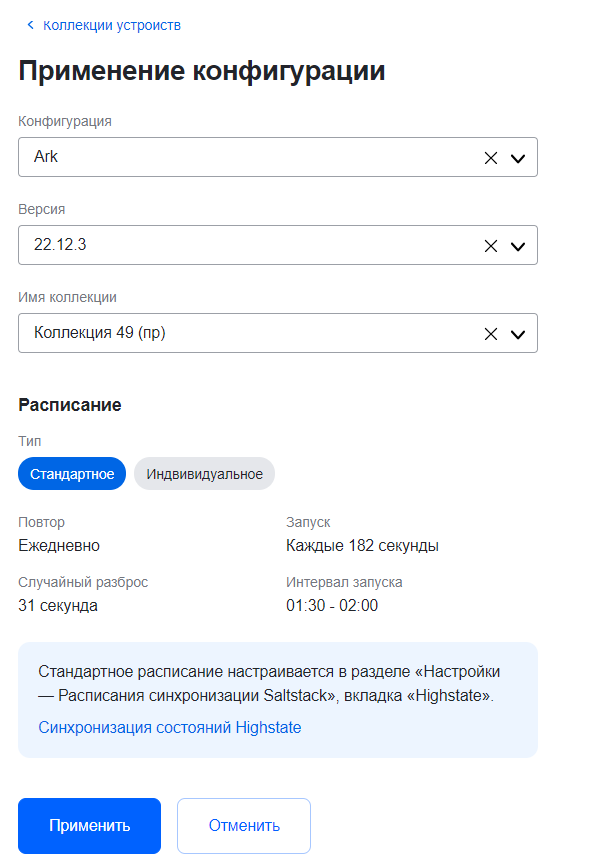593x857 pixels.
Task: Clear the Ark configuration selection with the X icon
Action: (x=490, y=157)
